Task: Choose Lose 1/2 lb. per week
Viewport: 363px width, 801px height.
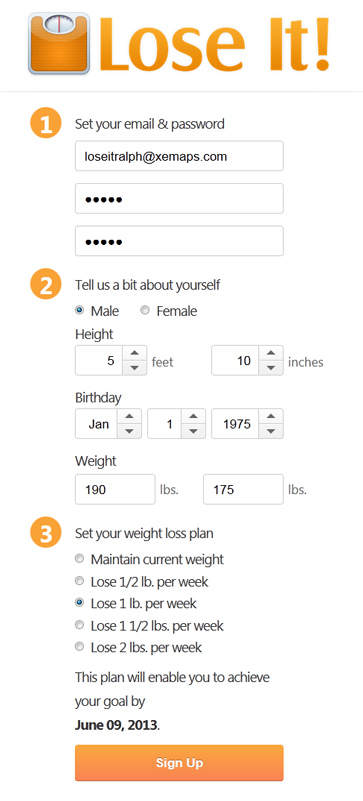Action: 79,581
